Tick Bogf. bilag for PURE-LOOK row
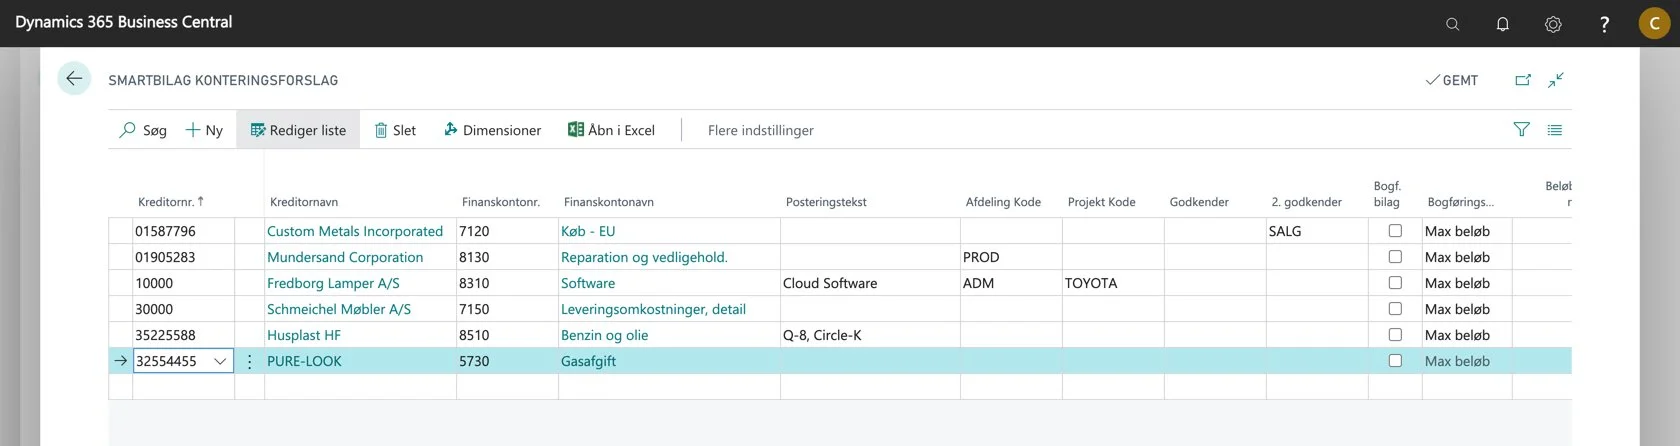Viewport: 1680px width, 446px height. click(x=1395, y=361)
